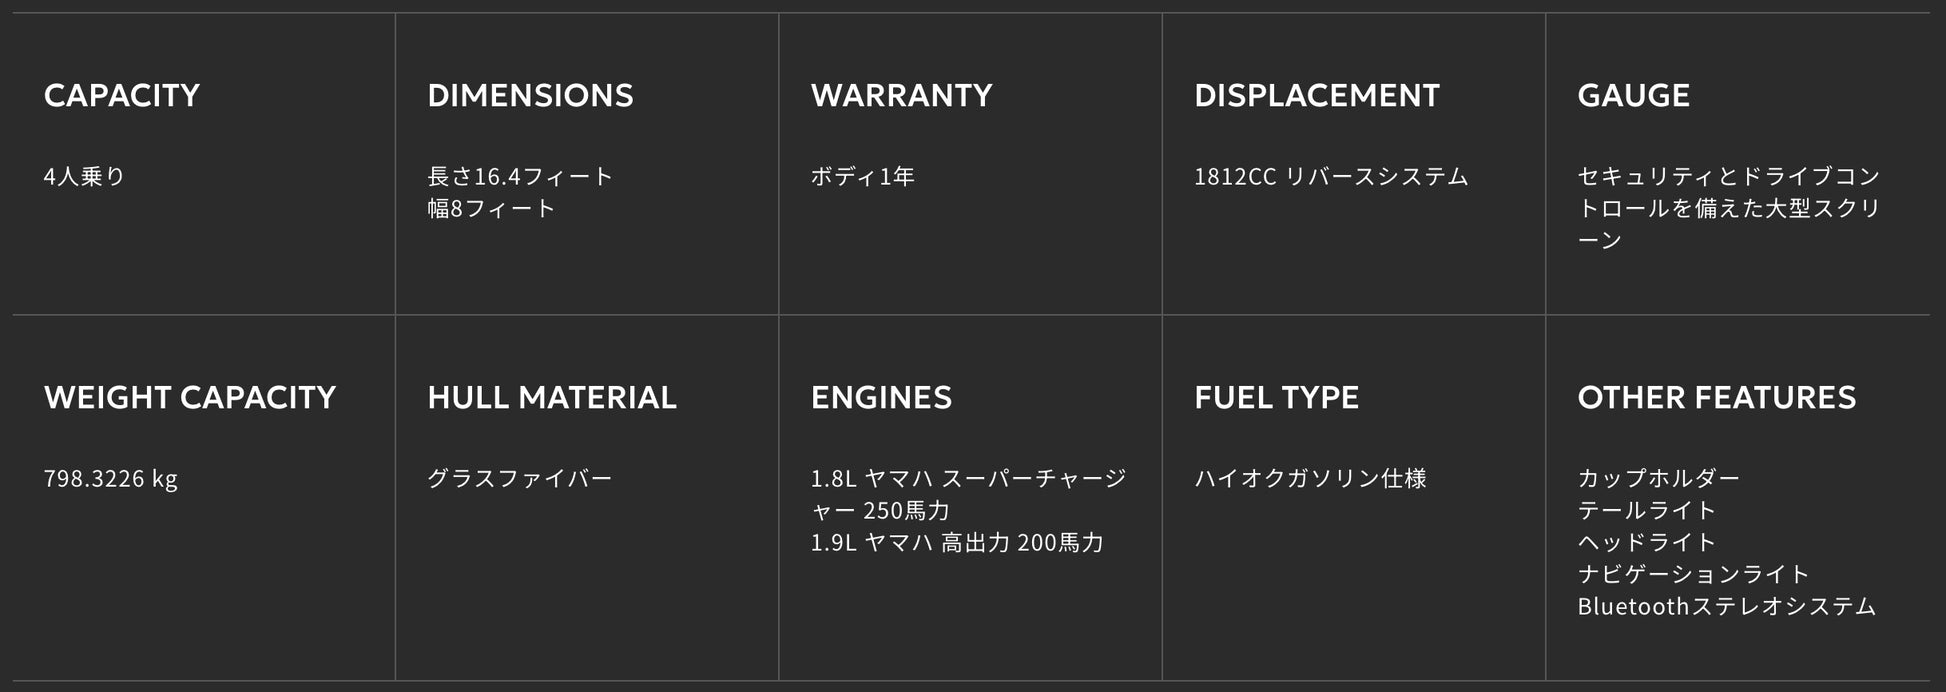Screen dimensions: 1946x692
Task: Select the 1812CC リバースシステム text
Action: click(x=1330, y=176)
